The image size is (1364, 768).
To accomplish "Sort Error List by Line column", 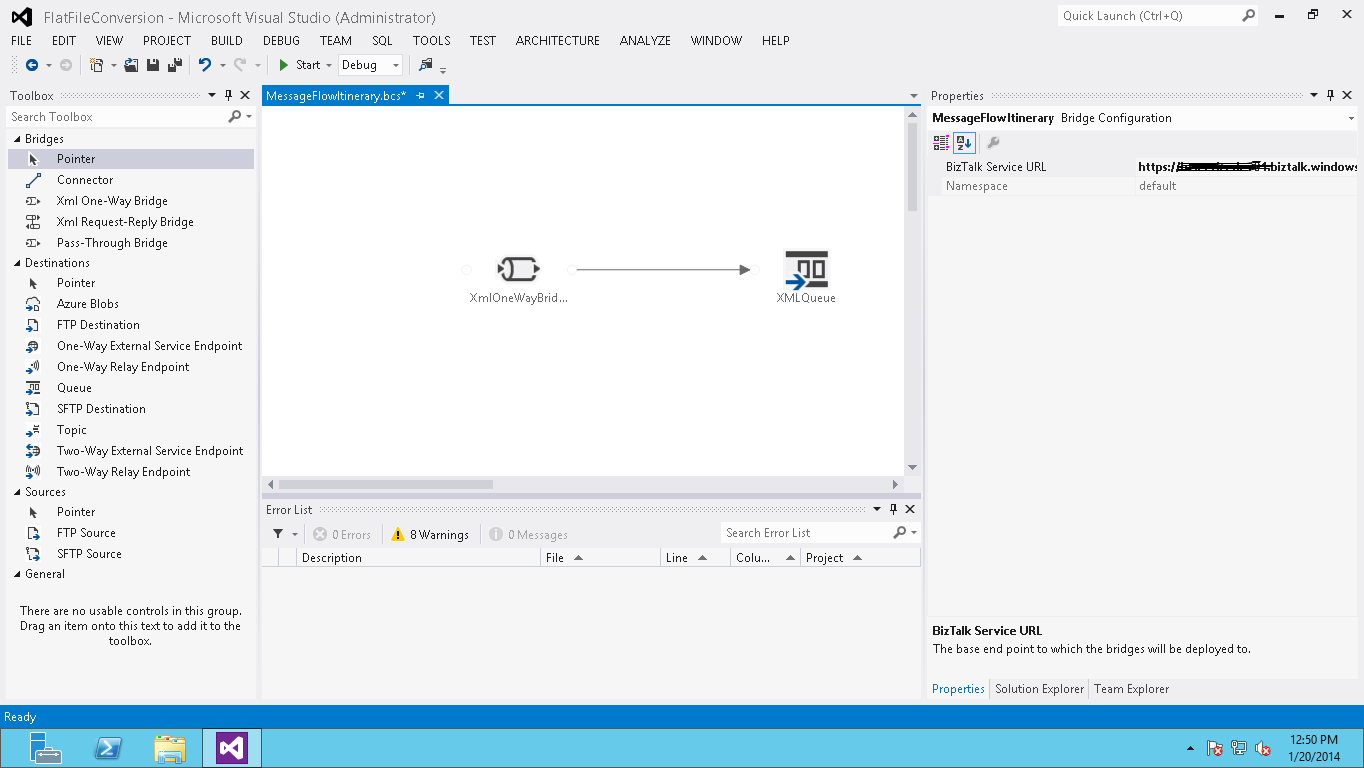I will [x=696, y=558].
